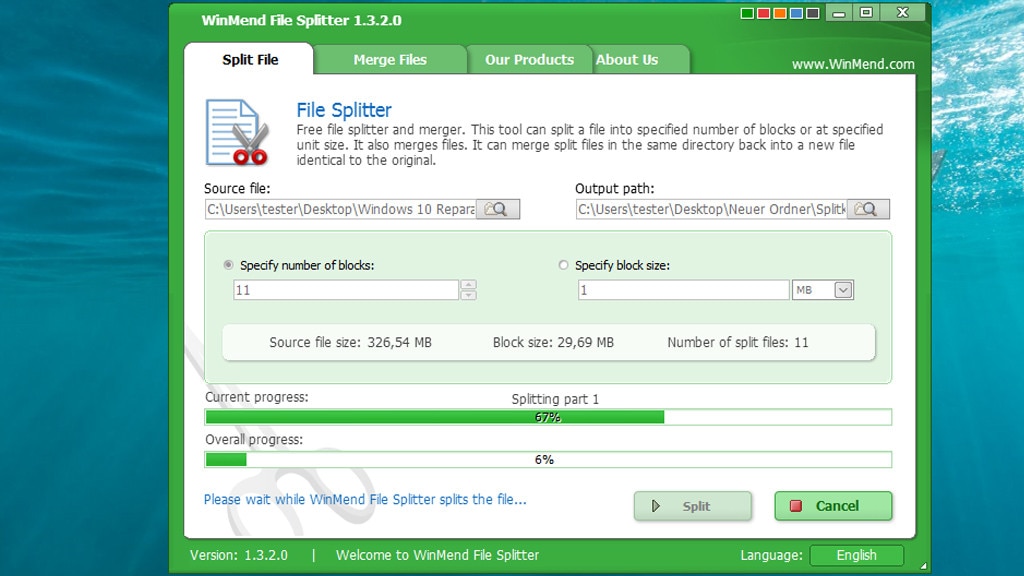Click the 'File Splitter' blue heading
This screenshot has width=1024, height=576.
[344, 110]
